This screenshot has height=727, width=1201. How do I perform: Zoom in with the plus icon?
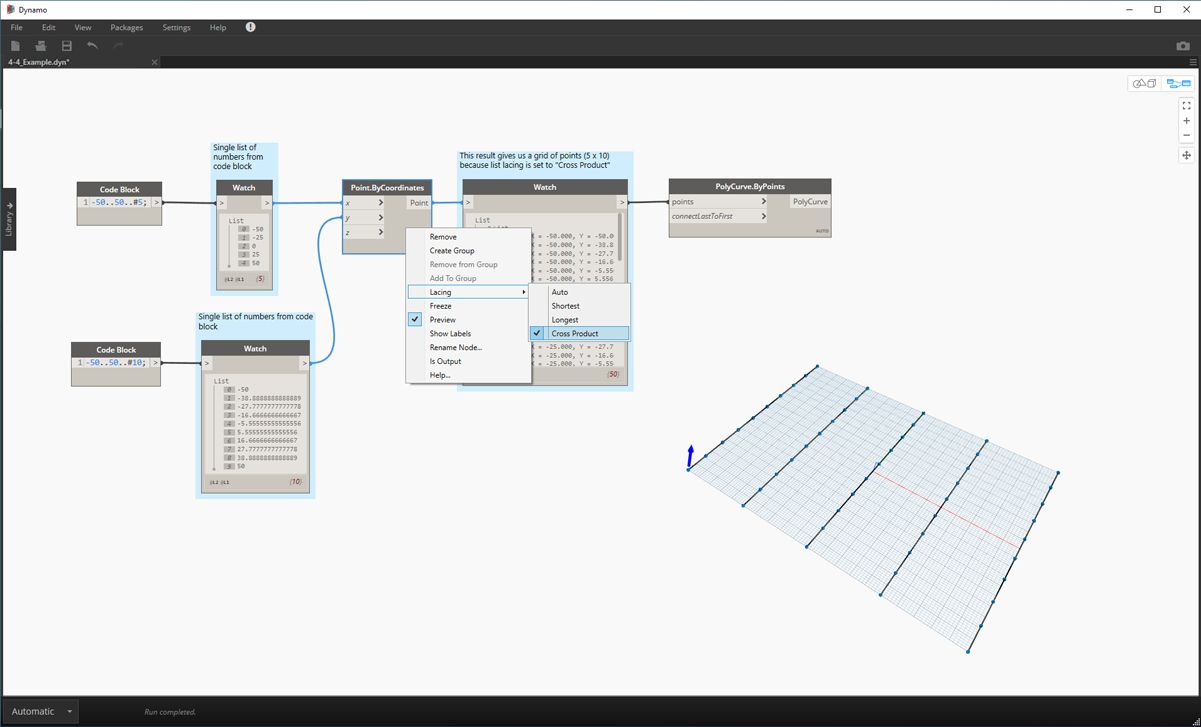[1186, 121]
